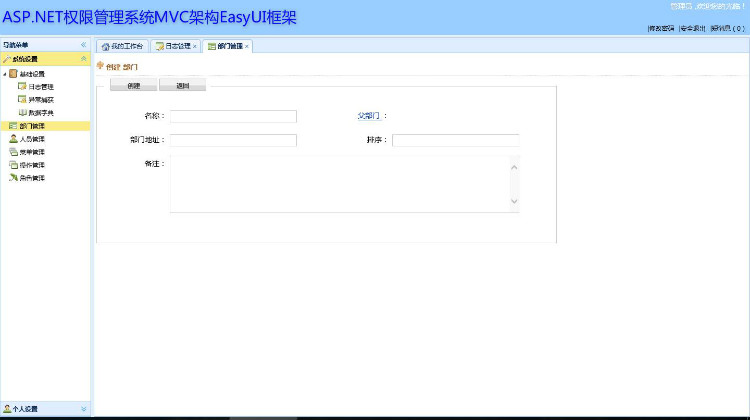Open the 父部门 link

369,116
